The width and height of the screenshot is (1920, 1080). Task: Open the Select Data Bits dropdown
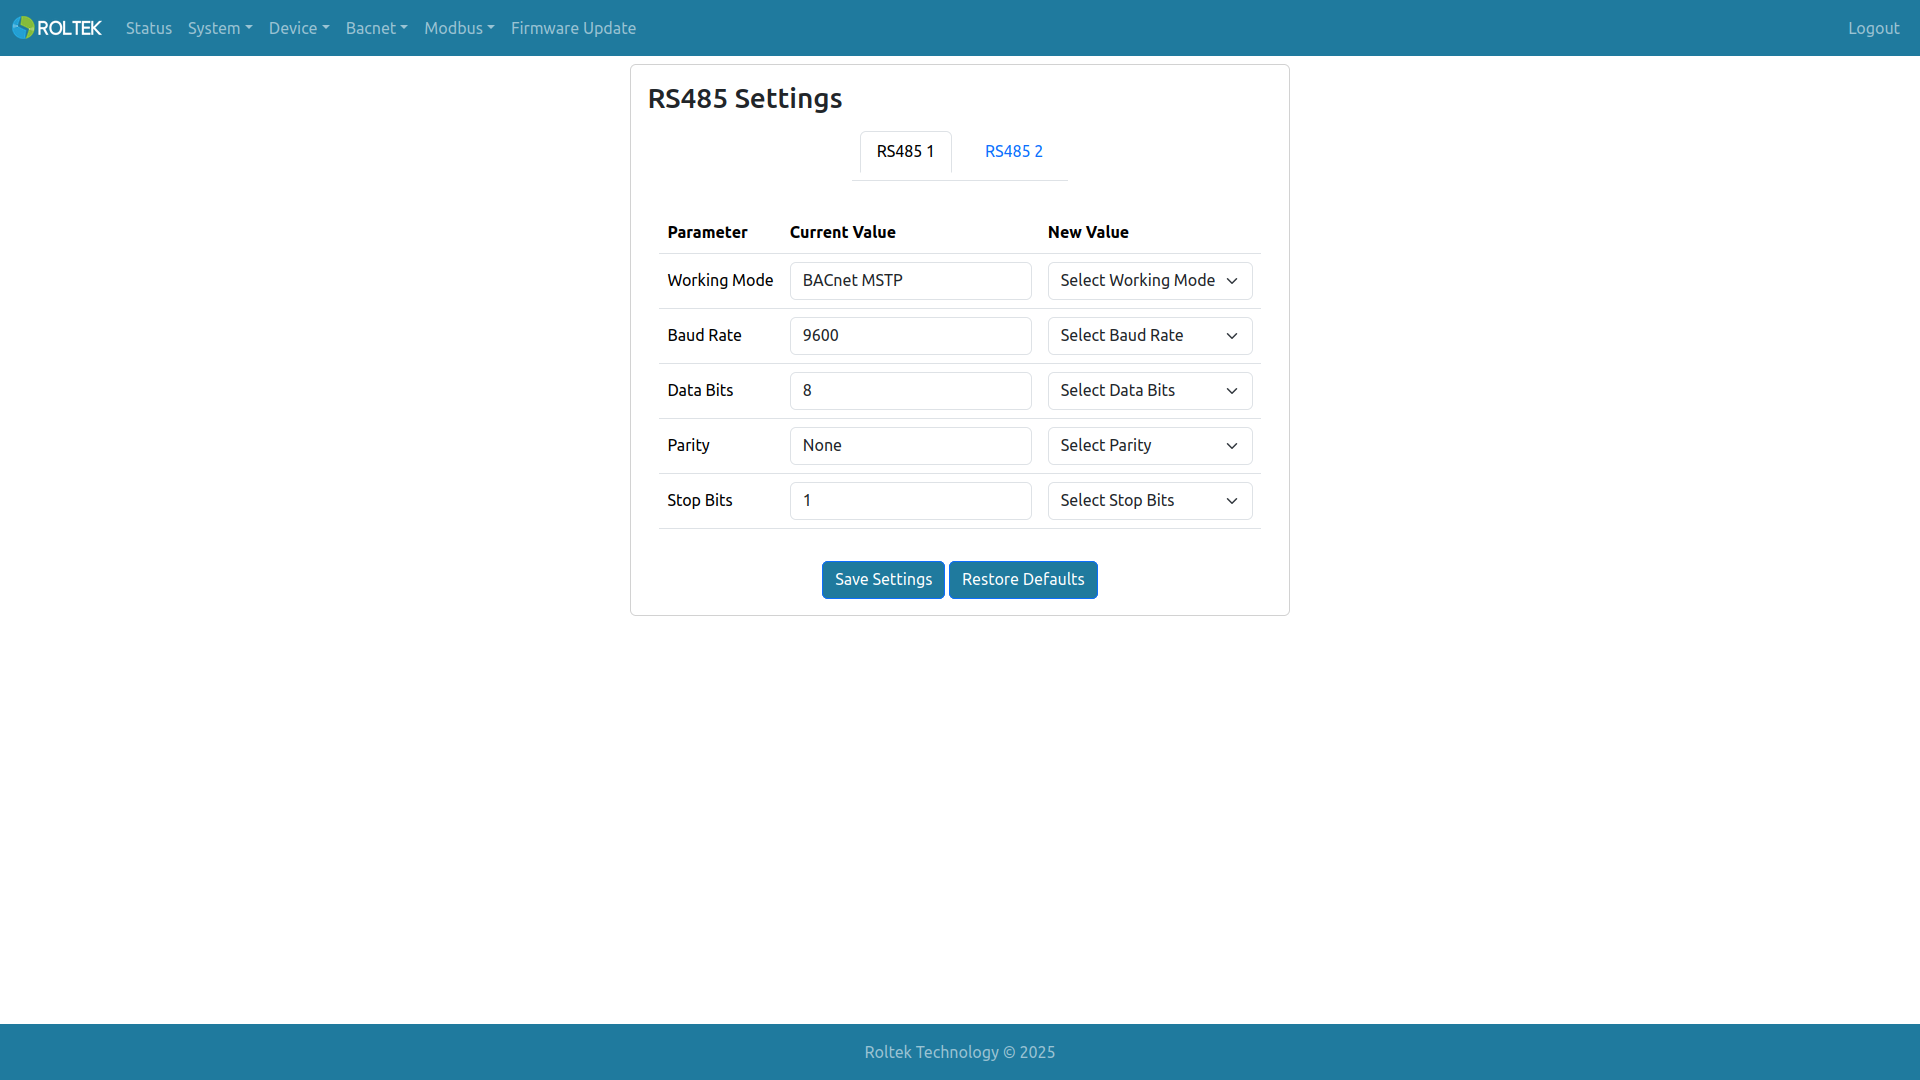[x=1150, y=391]
